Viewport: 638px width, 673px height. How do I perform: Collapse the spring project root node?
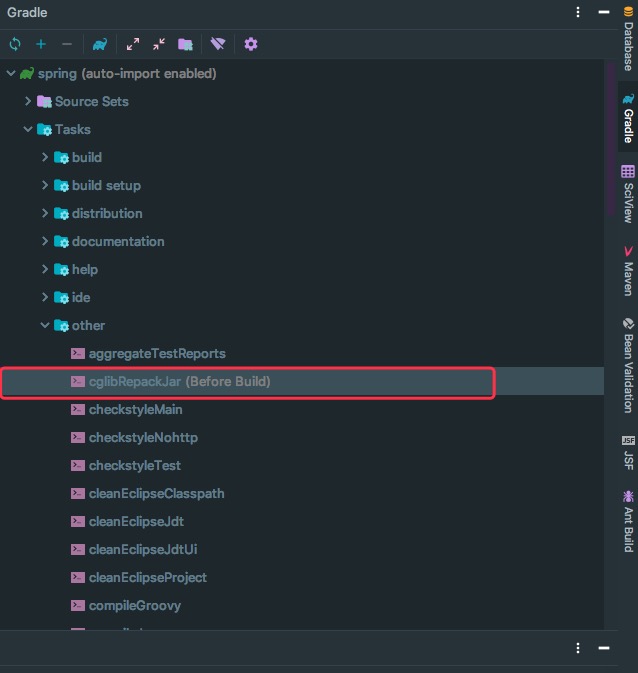coord(11,73)
